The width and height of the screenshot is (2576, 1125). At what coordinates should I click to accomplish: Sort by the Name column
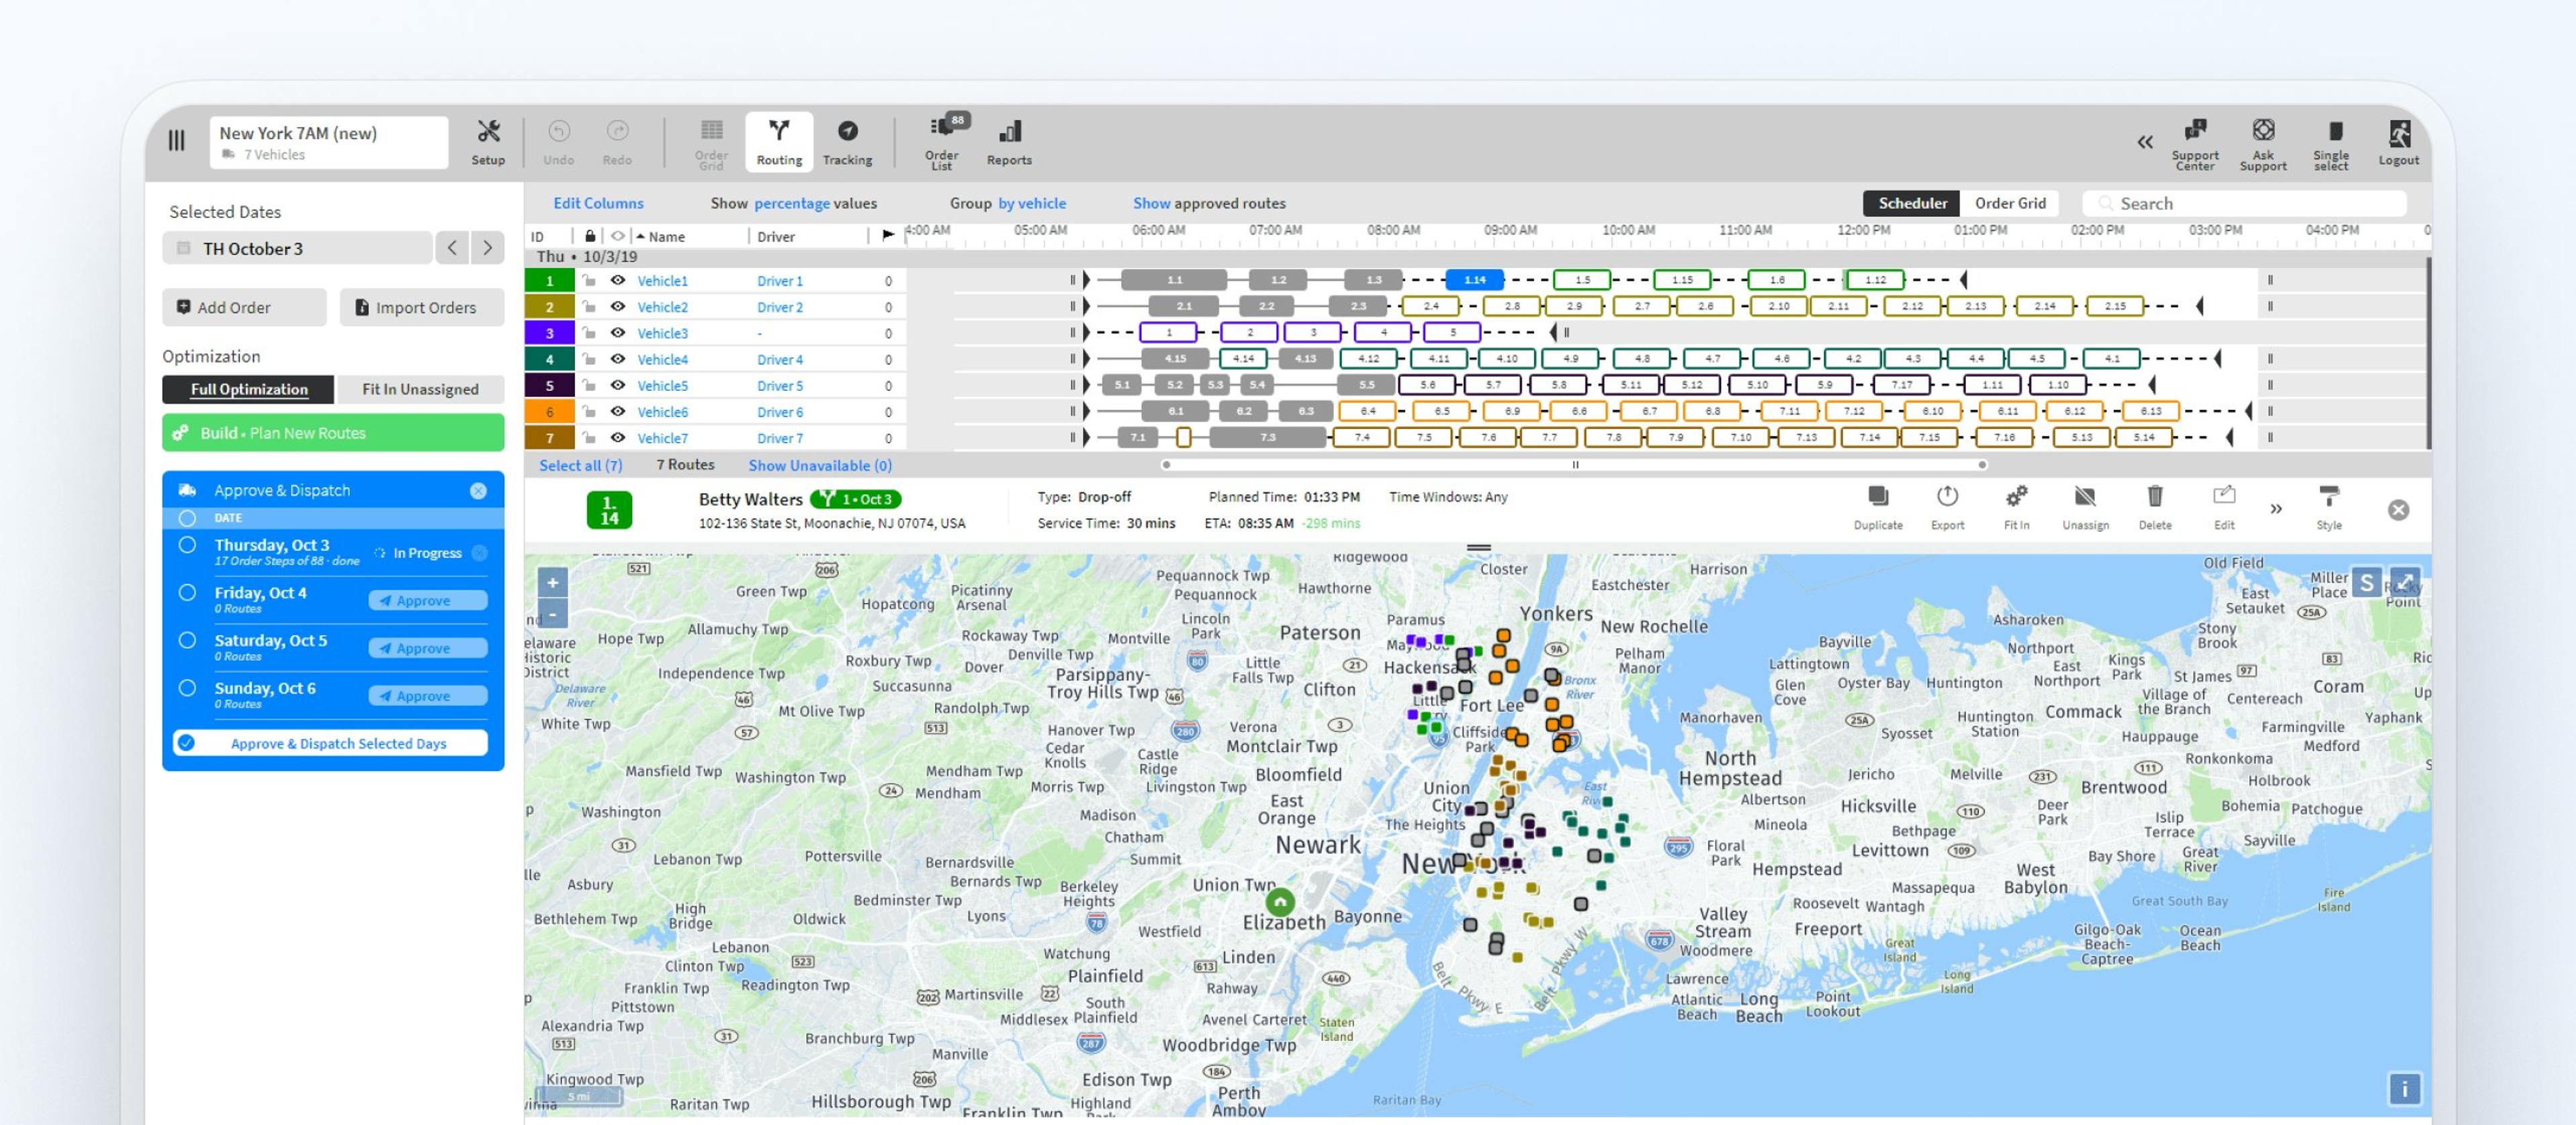coord(666,236)
